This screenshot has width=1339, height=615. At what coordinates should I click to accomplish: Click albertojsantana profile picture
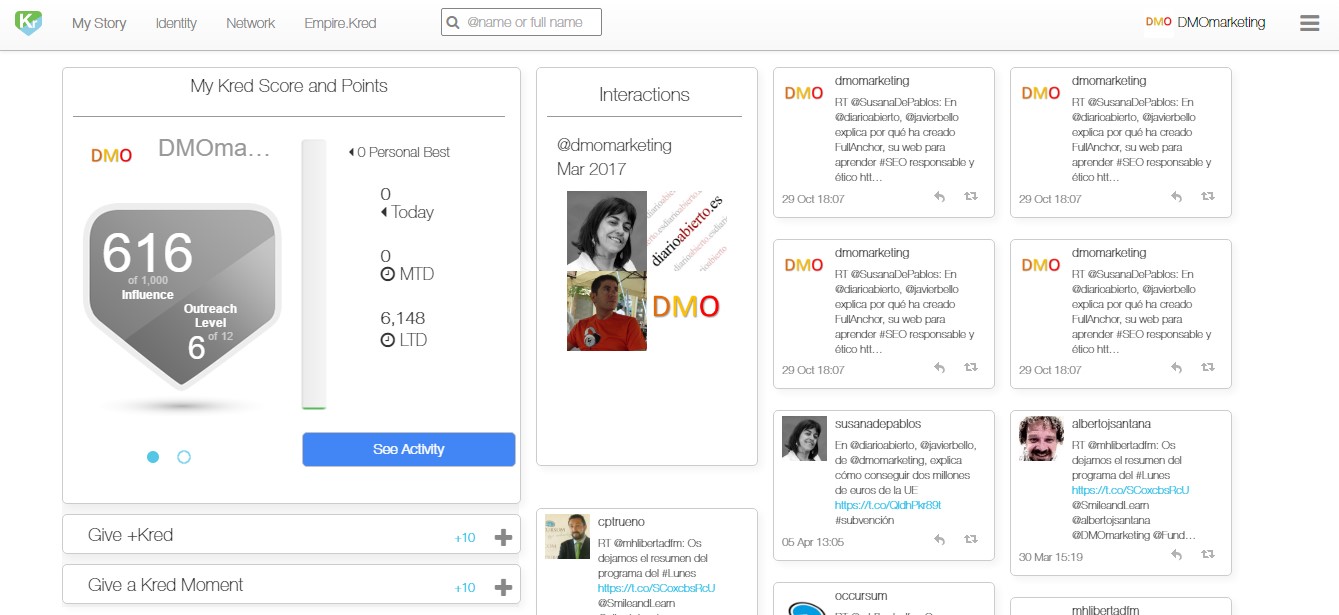(x=1041, y=439)
